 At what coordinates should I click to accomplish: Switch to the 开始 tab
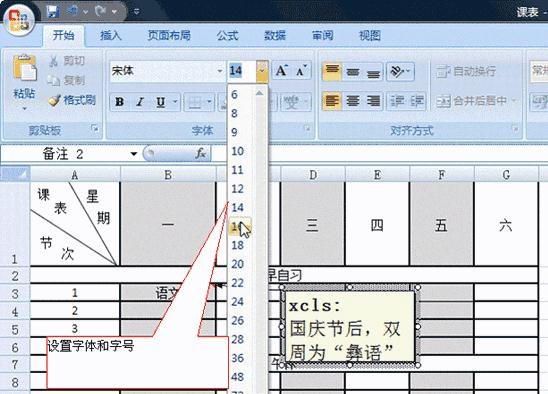coord(63,35)
